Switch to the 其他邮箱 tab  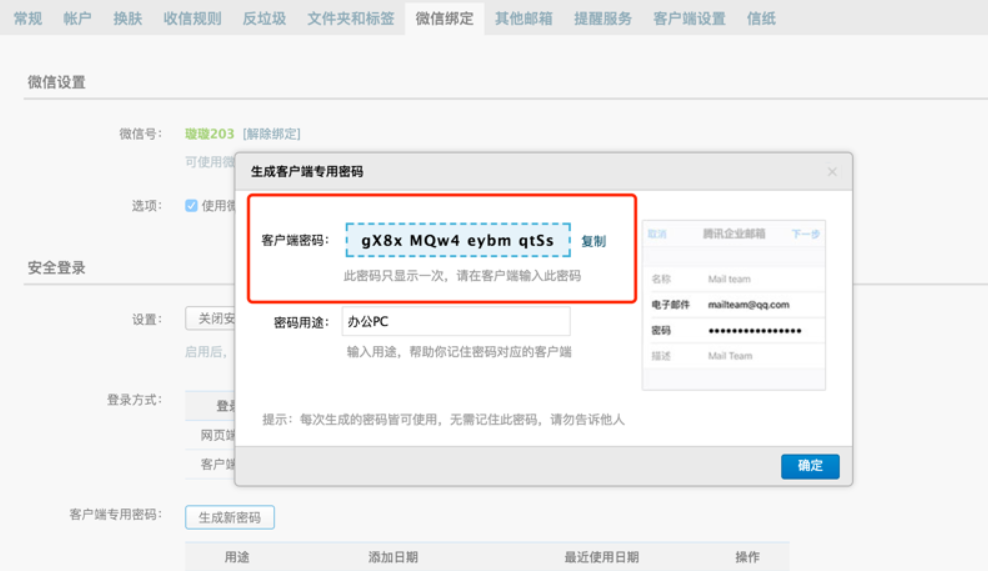point(523,18)
